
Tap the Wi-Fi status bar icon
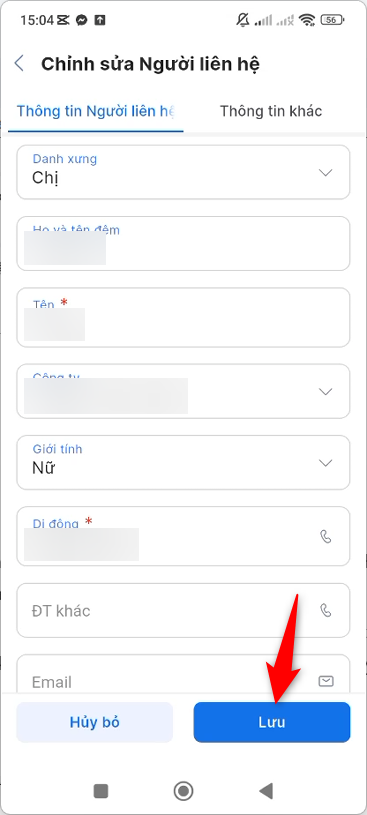coord(307,20)
